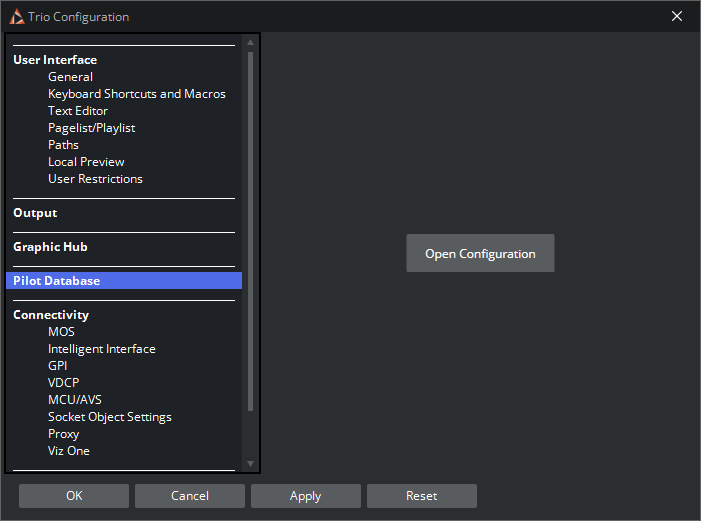Open Socket Object Settings
The height and width of the screenshot is (521, 701).
click(x=110, y=417)
